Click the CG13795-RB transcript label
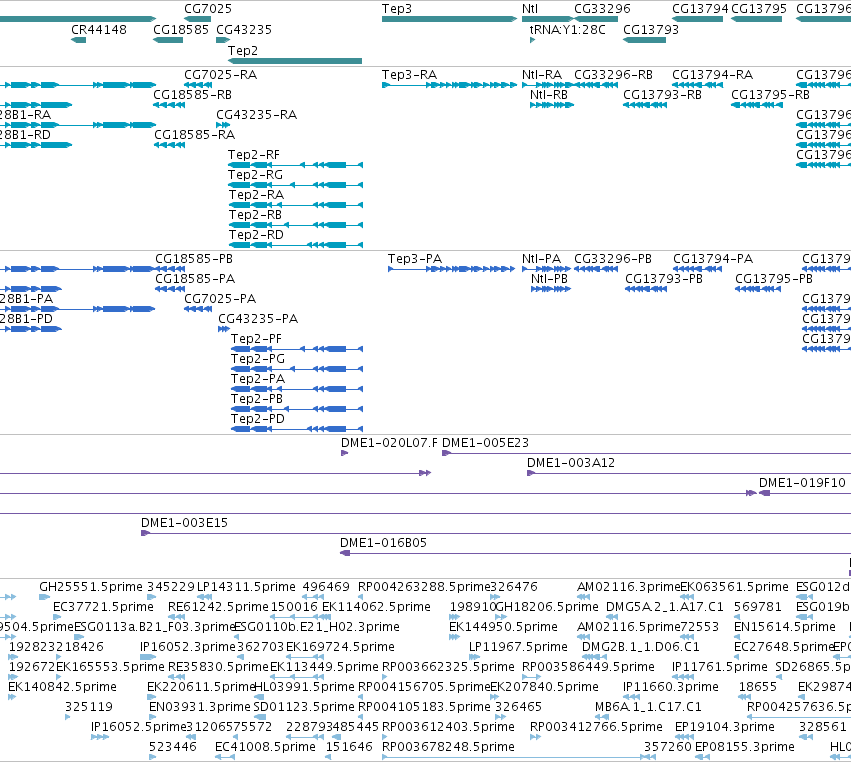This screenshot has height=762, width=851. [770, 94]
